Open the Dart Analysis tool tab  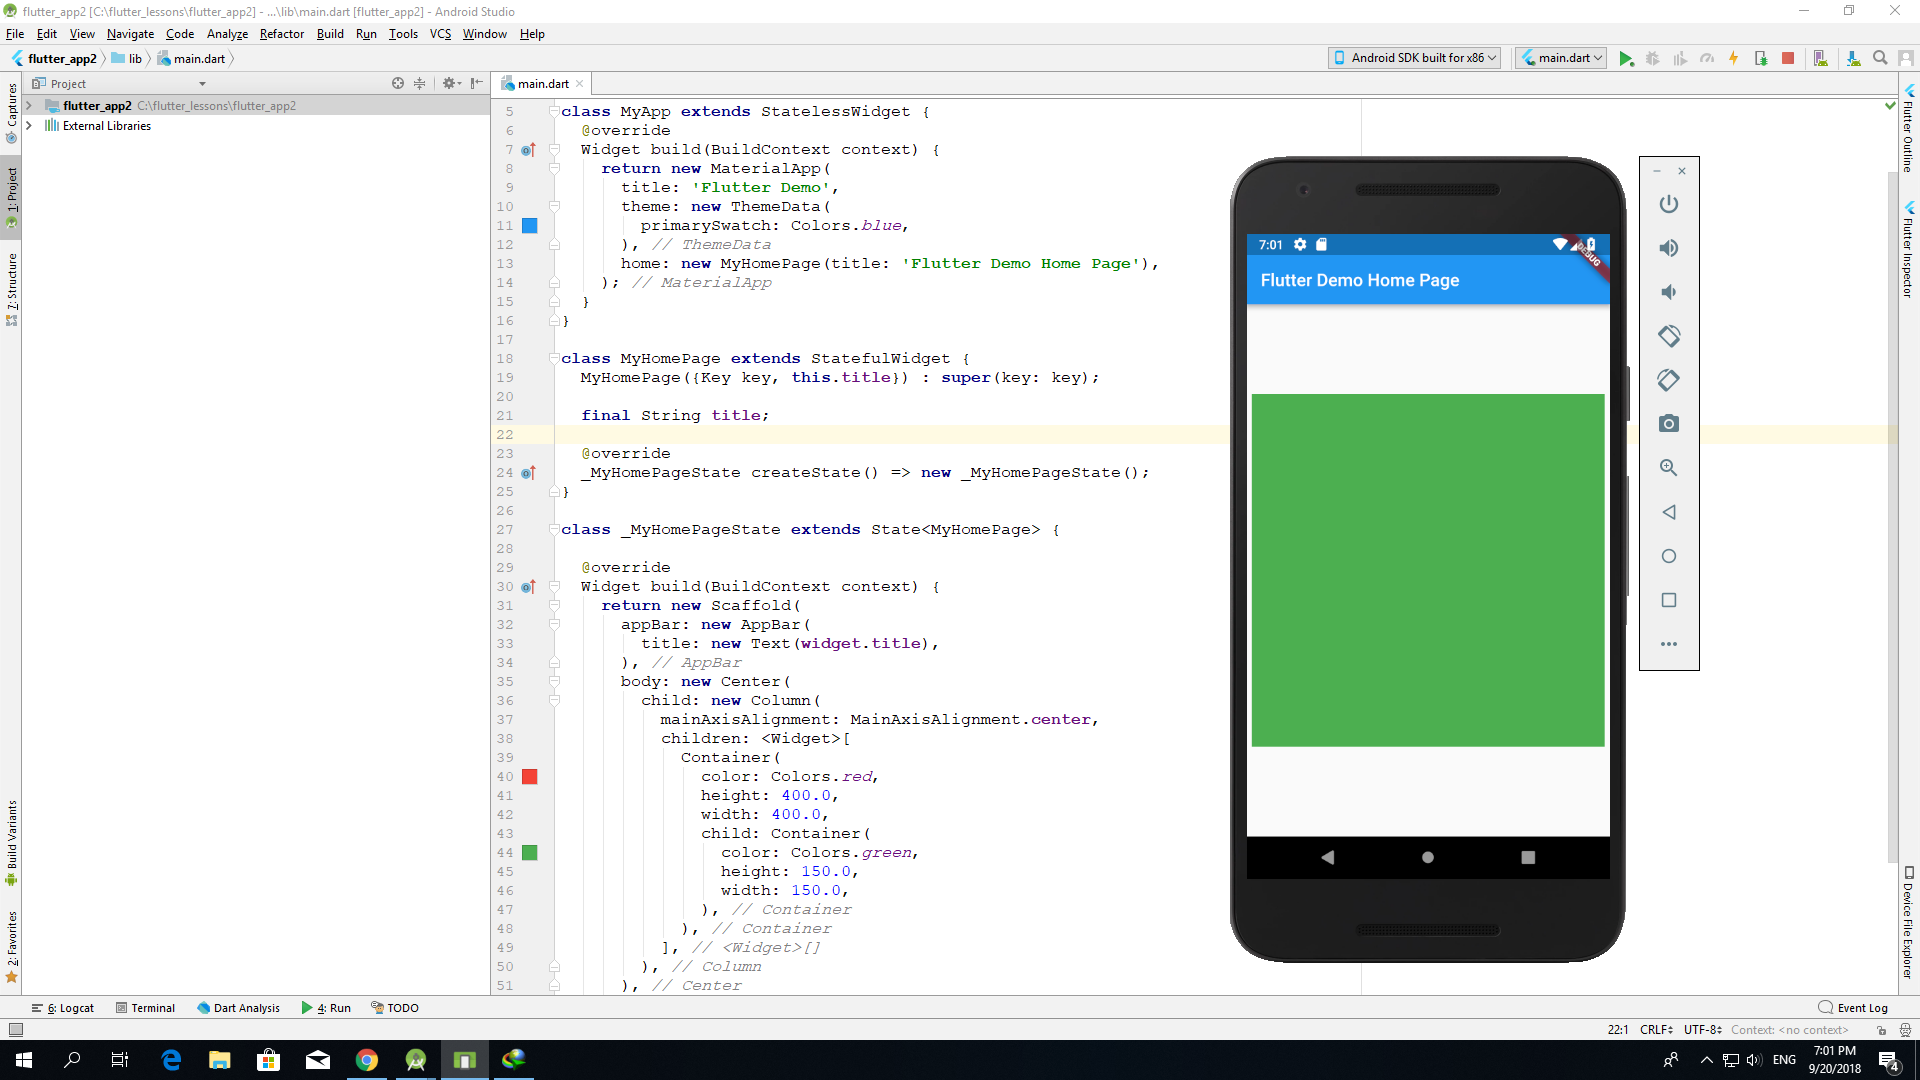click(238, 1008)
